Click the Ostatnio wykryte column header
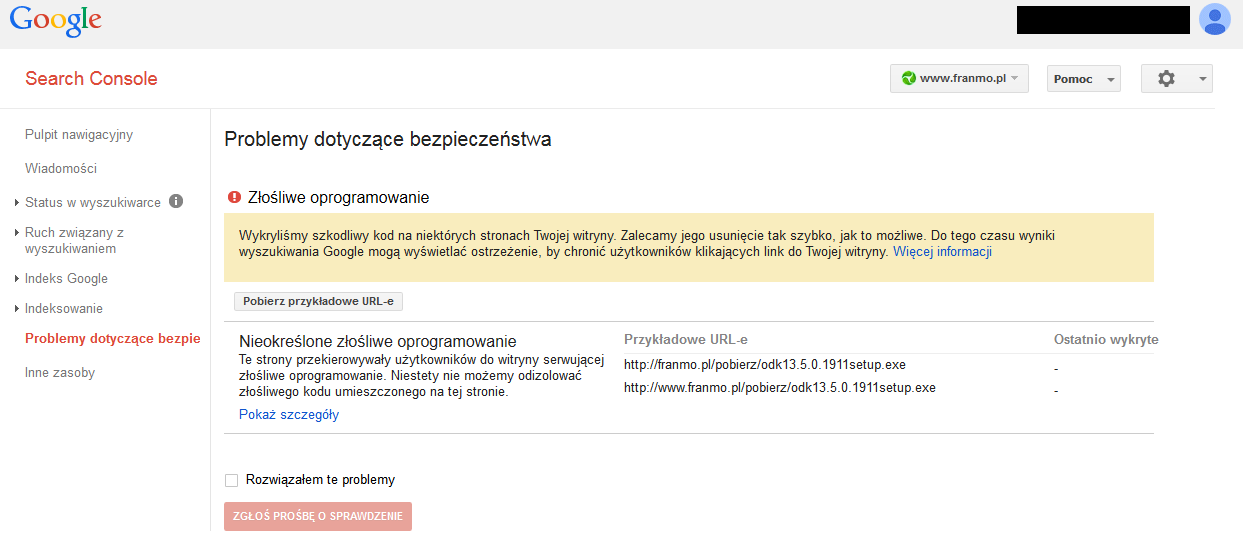Image resolution: width=1243 pixels, height=540 pixels. click(x=1106, y=340)
